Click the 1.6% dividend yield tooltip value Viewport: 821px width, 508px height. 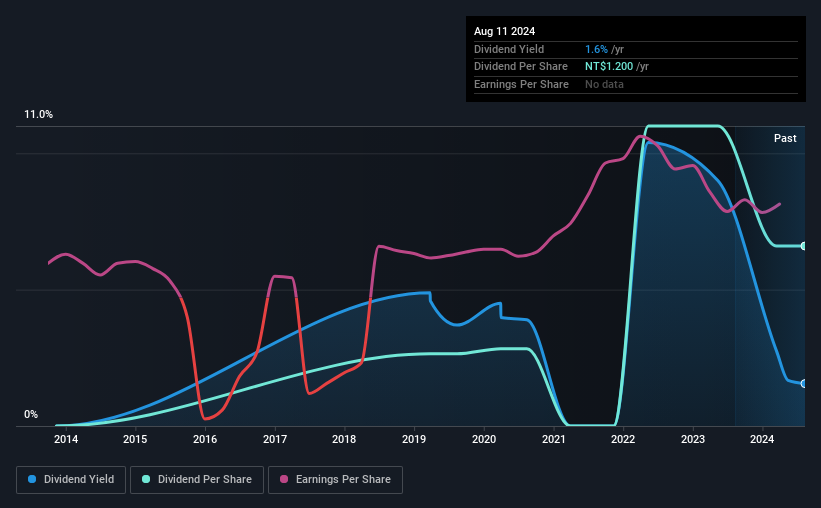tap(595, 49)
